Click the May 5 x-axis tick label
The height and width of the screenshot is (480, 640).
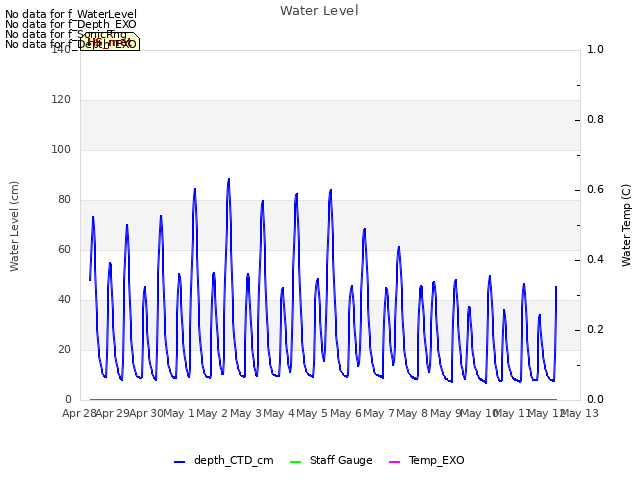click(312, 413)
